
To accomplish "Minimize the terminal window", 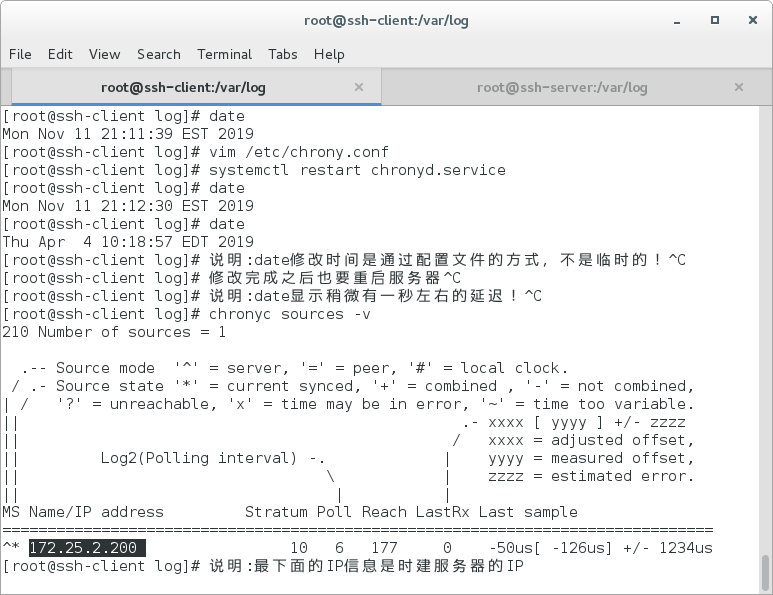I will click(x=677, y=21).
